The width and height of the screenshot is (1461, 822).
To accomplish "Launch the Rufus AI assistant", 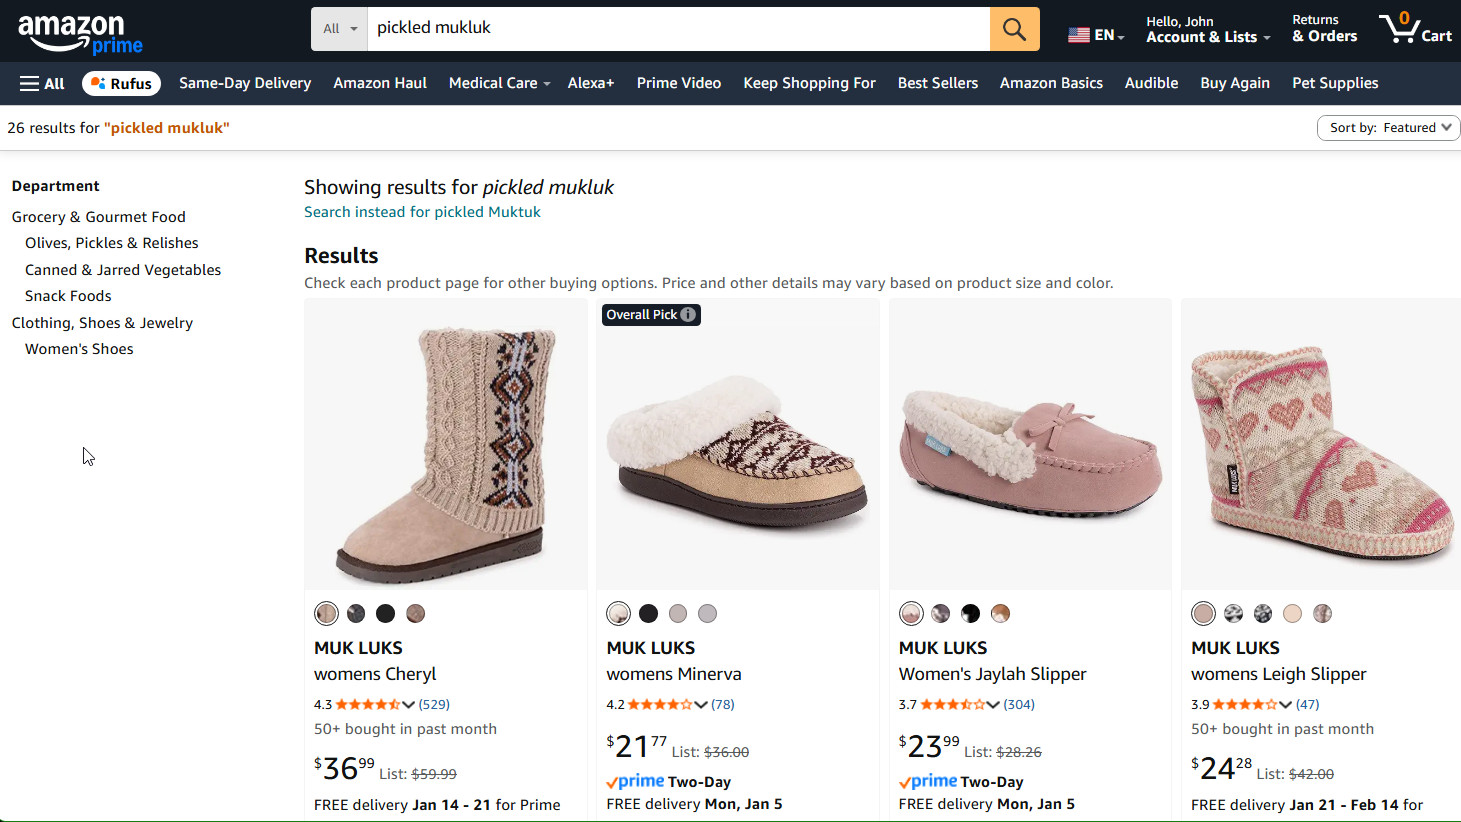I will [121, 84].
